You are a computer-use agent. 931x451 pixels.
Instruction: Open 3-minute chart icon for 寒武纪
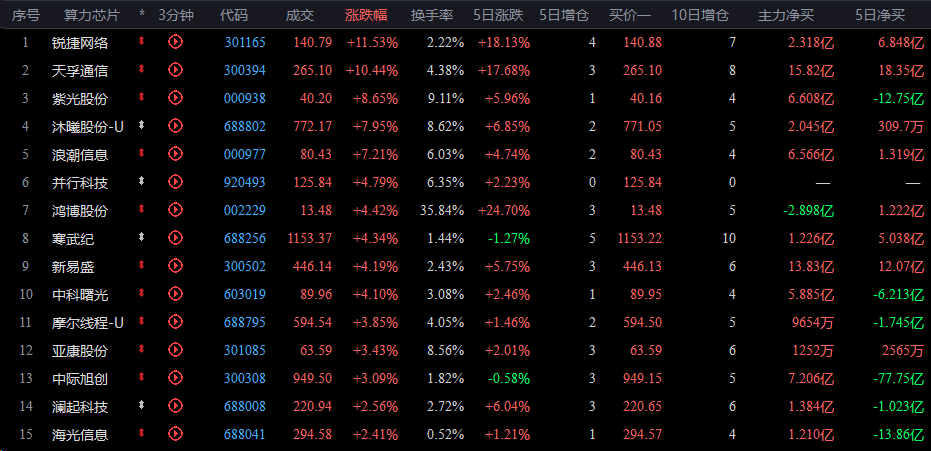(x=175, y=237)
